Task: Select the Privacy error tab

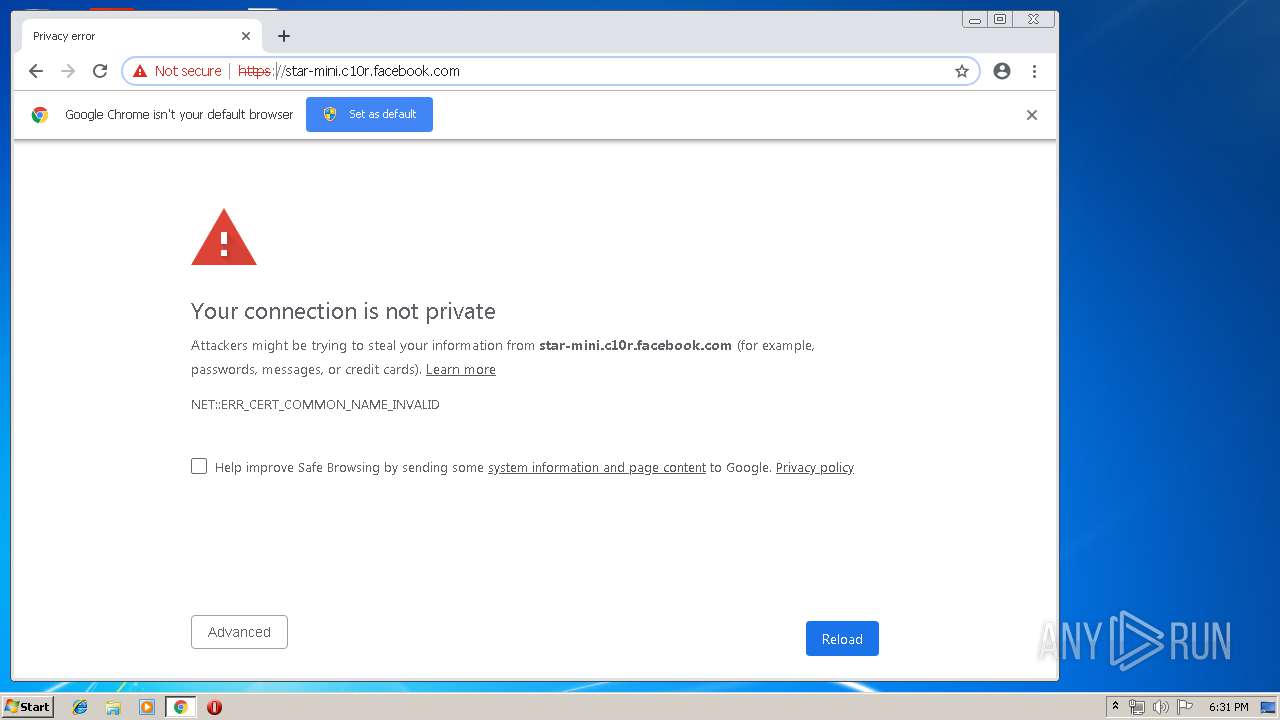Action: (x=140, y=36)
